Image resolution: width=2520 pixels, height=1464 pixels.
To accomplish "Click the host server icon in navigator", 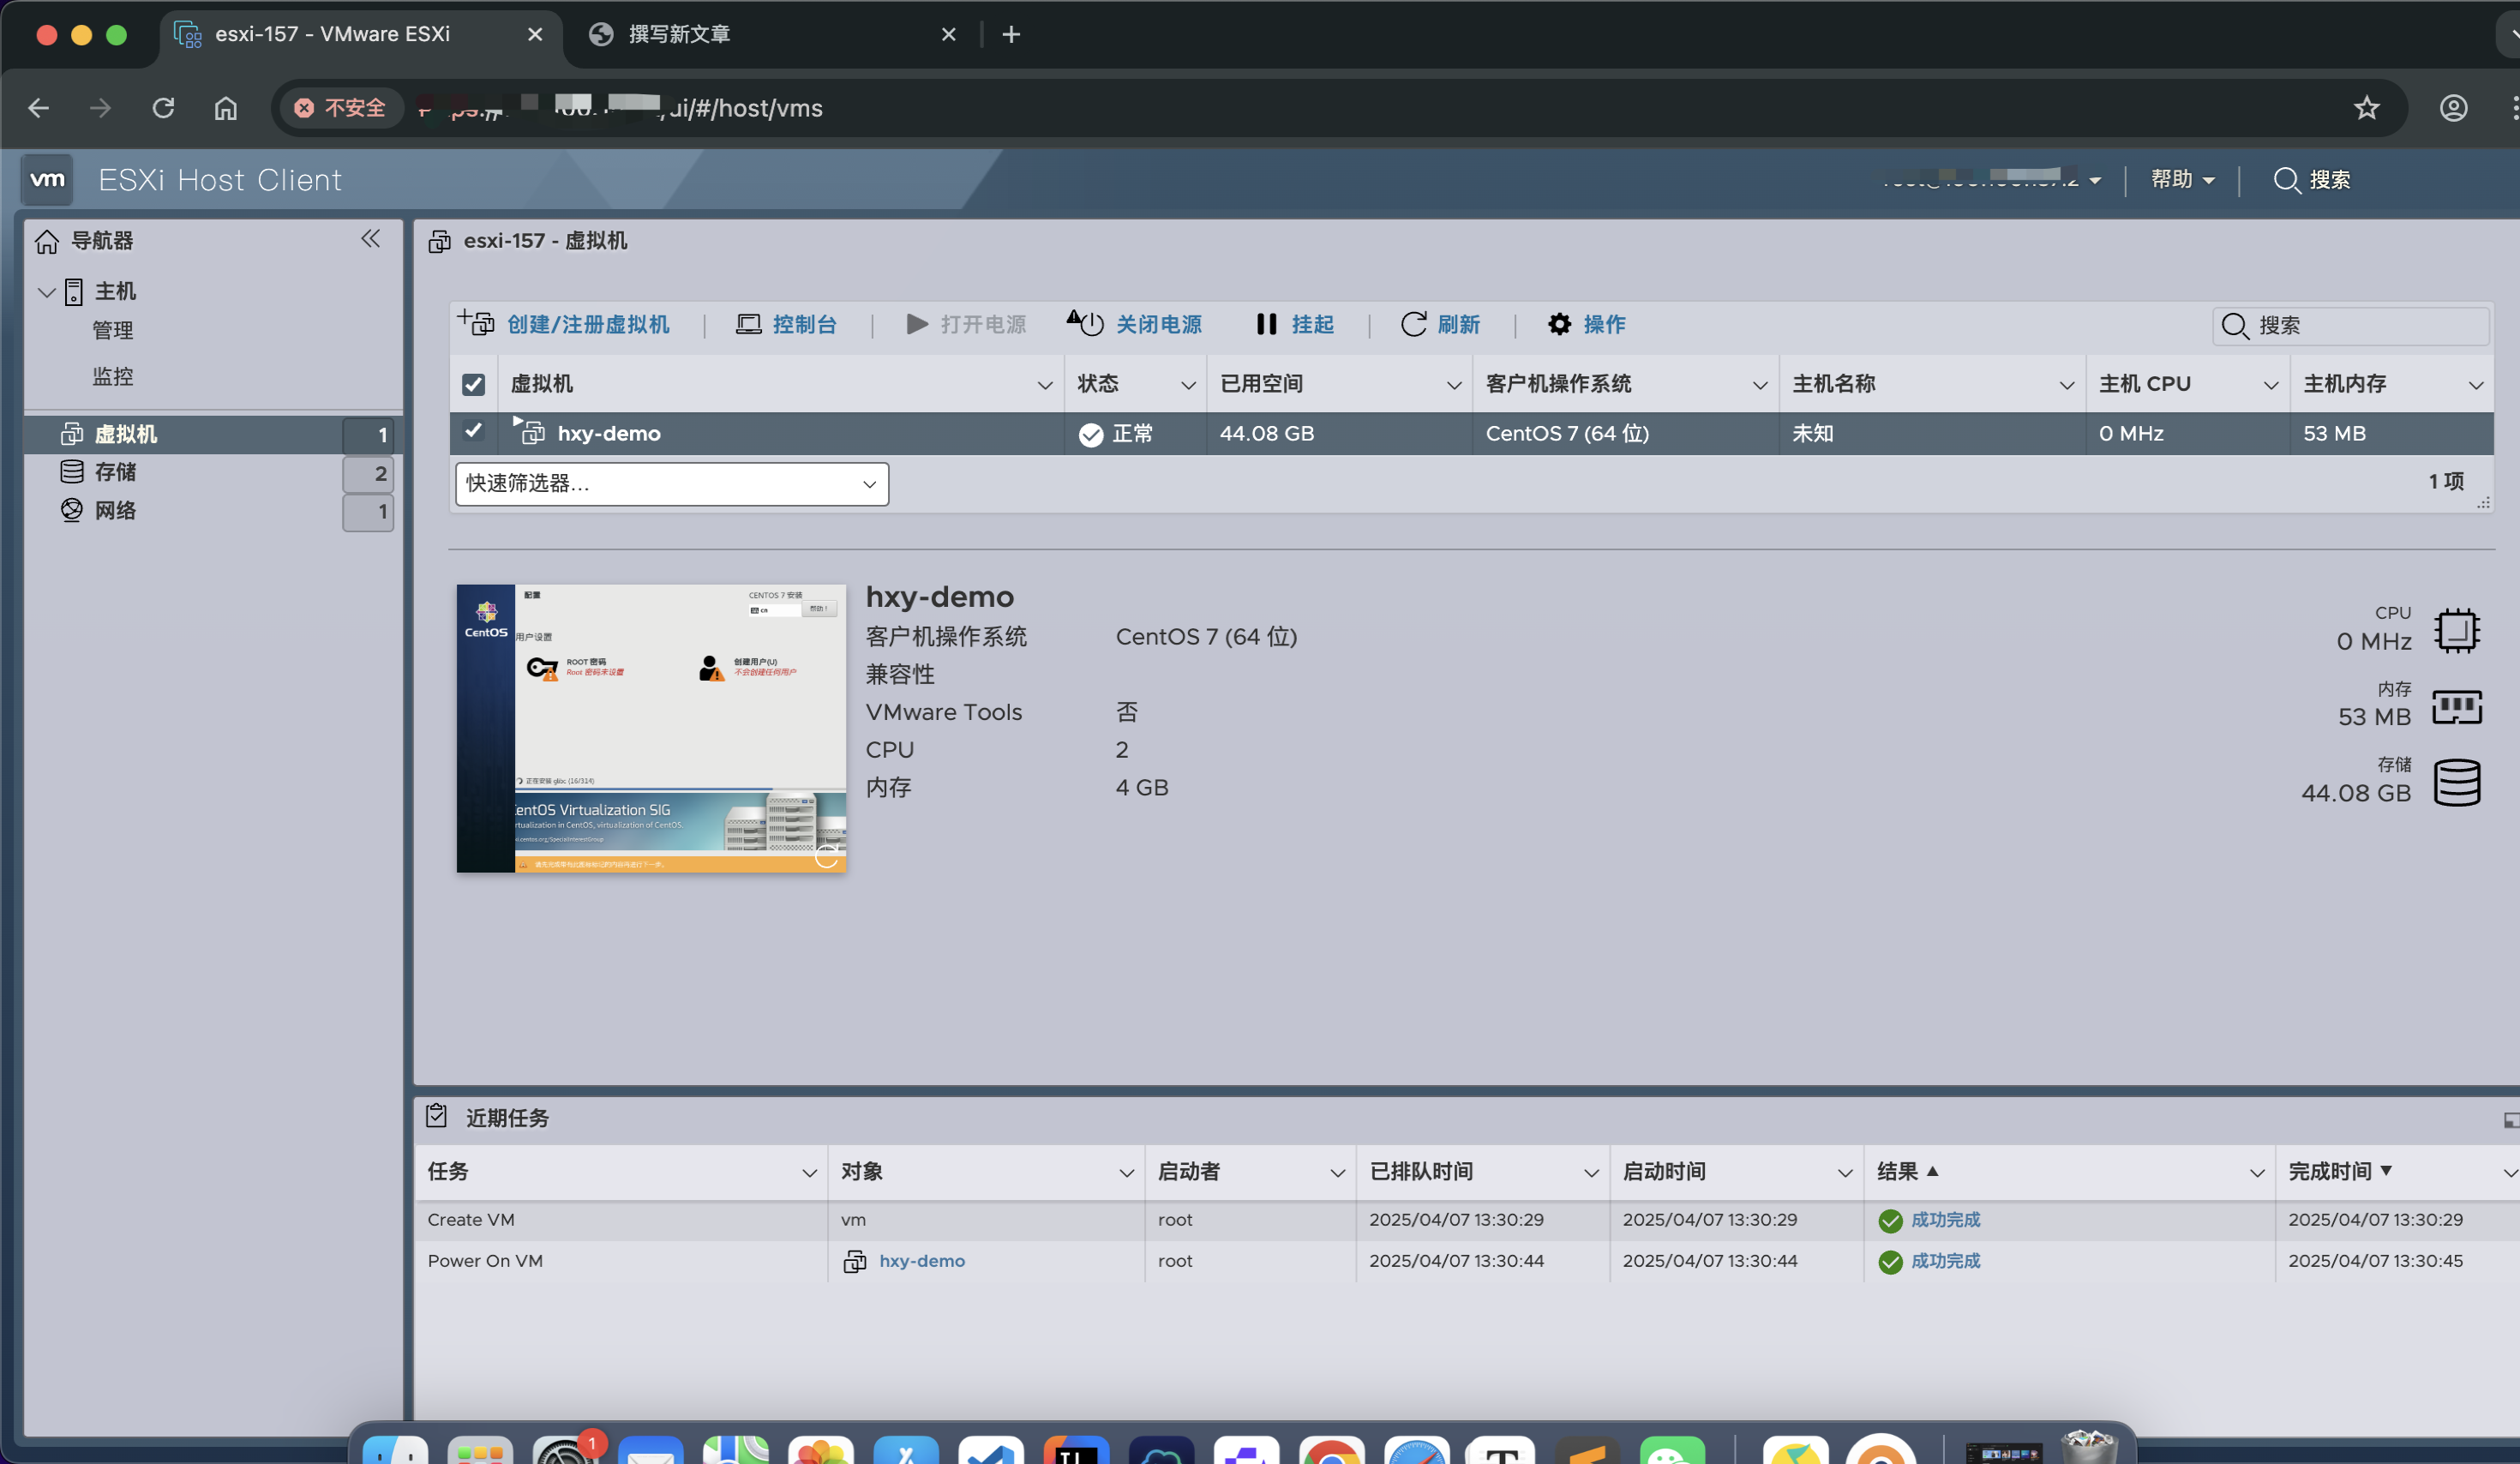I will tap(74, 292).
